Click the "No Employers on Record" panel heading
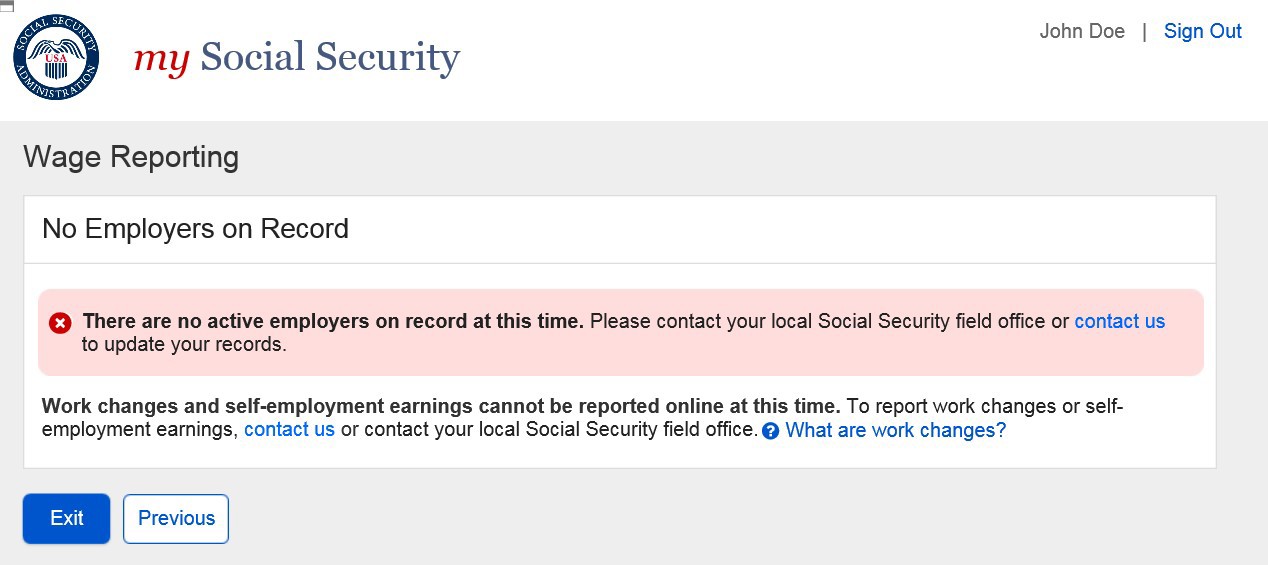Screen dimensions: 1268x565 [x=195, y=229]
